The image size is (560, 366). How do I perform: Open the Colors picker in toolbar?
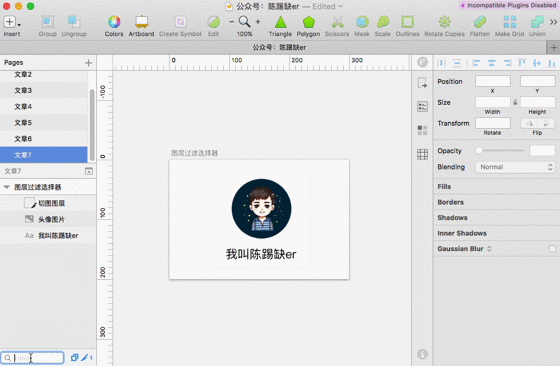coord(114,26)
